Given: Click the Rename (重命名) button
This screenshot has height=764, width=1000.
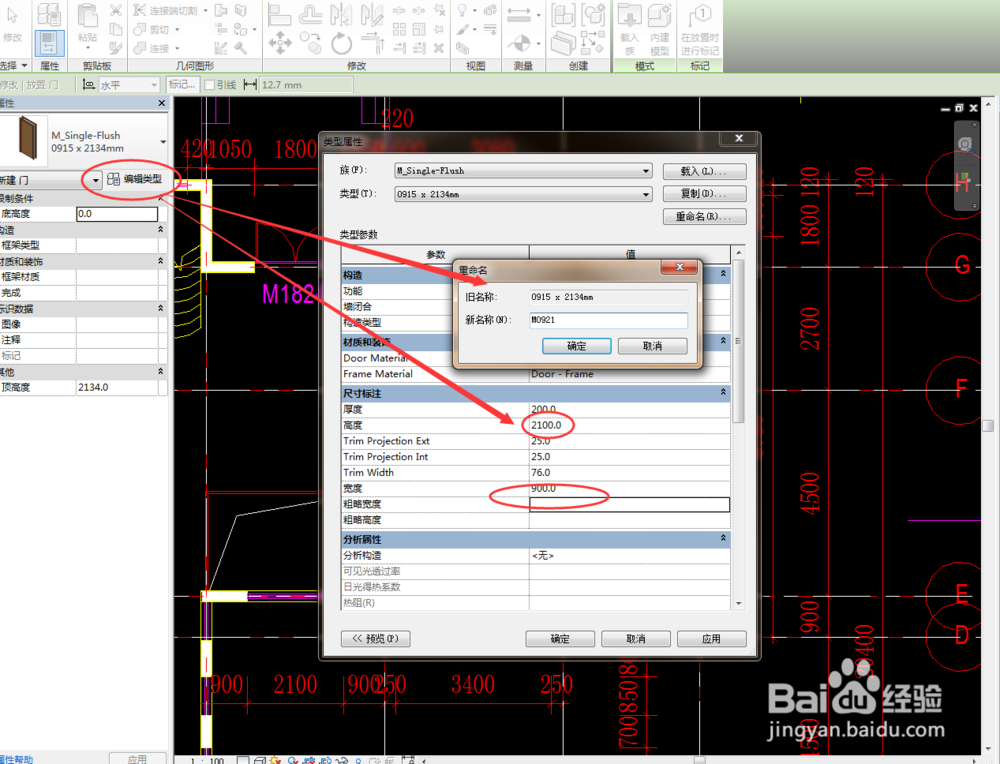Looking at the screenshot, I should pos(704,216).
